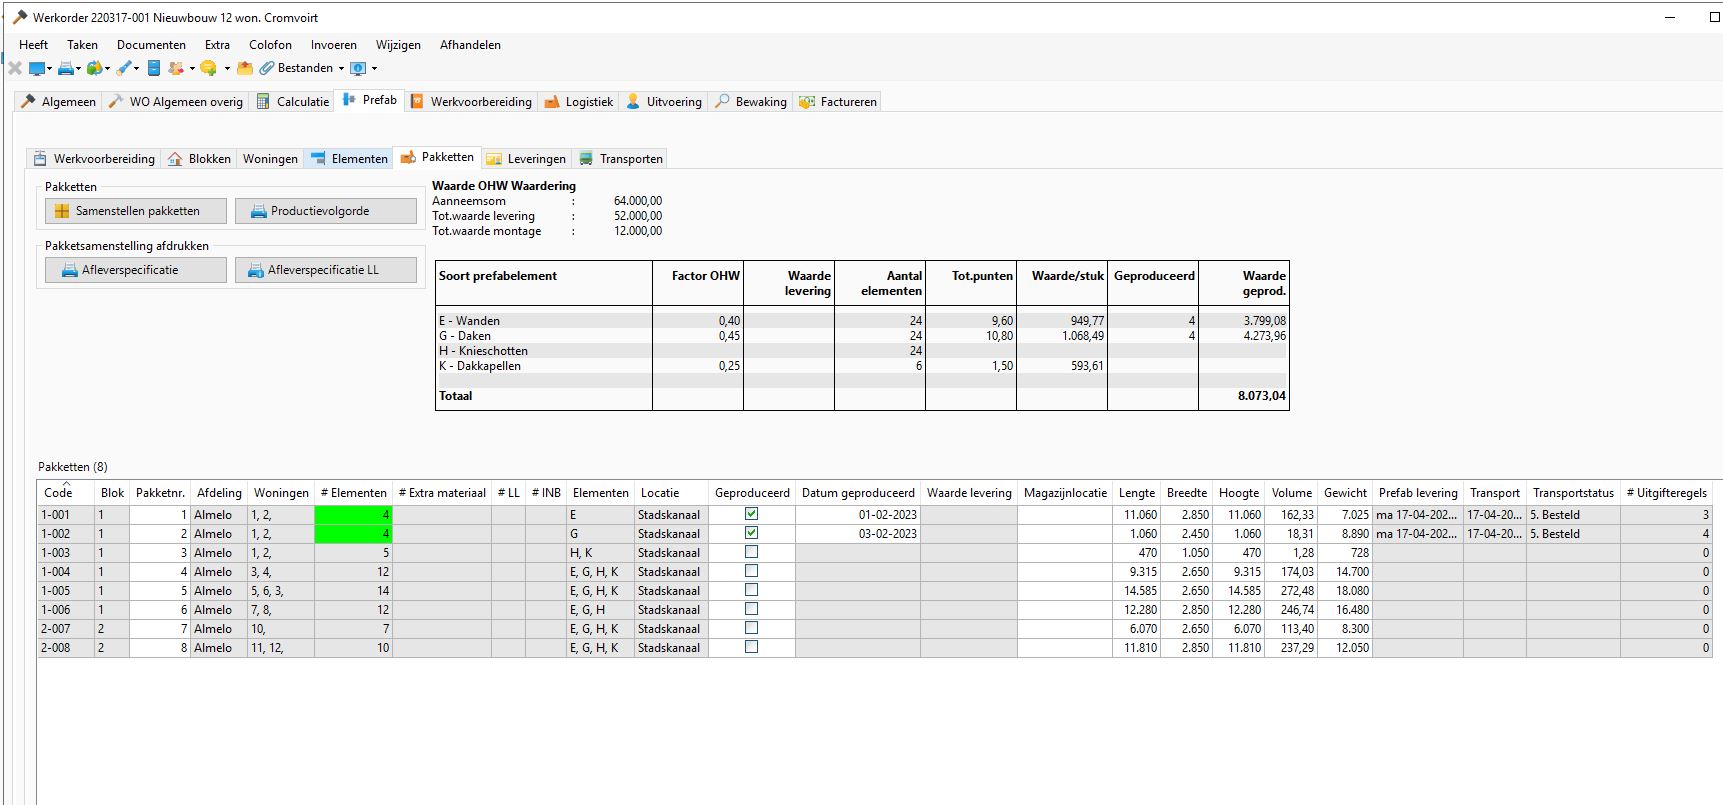Screen dimensions: 1723x805
Task: Expand the Bestanden dropdown arrow
Action: click(x=341, y=69)
